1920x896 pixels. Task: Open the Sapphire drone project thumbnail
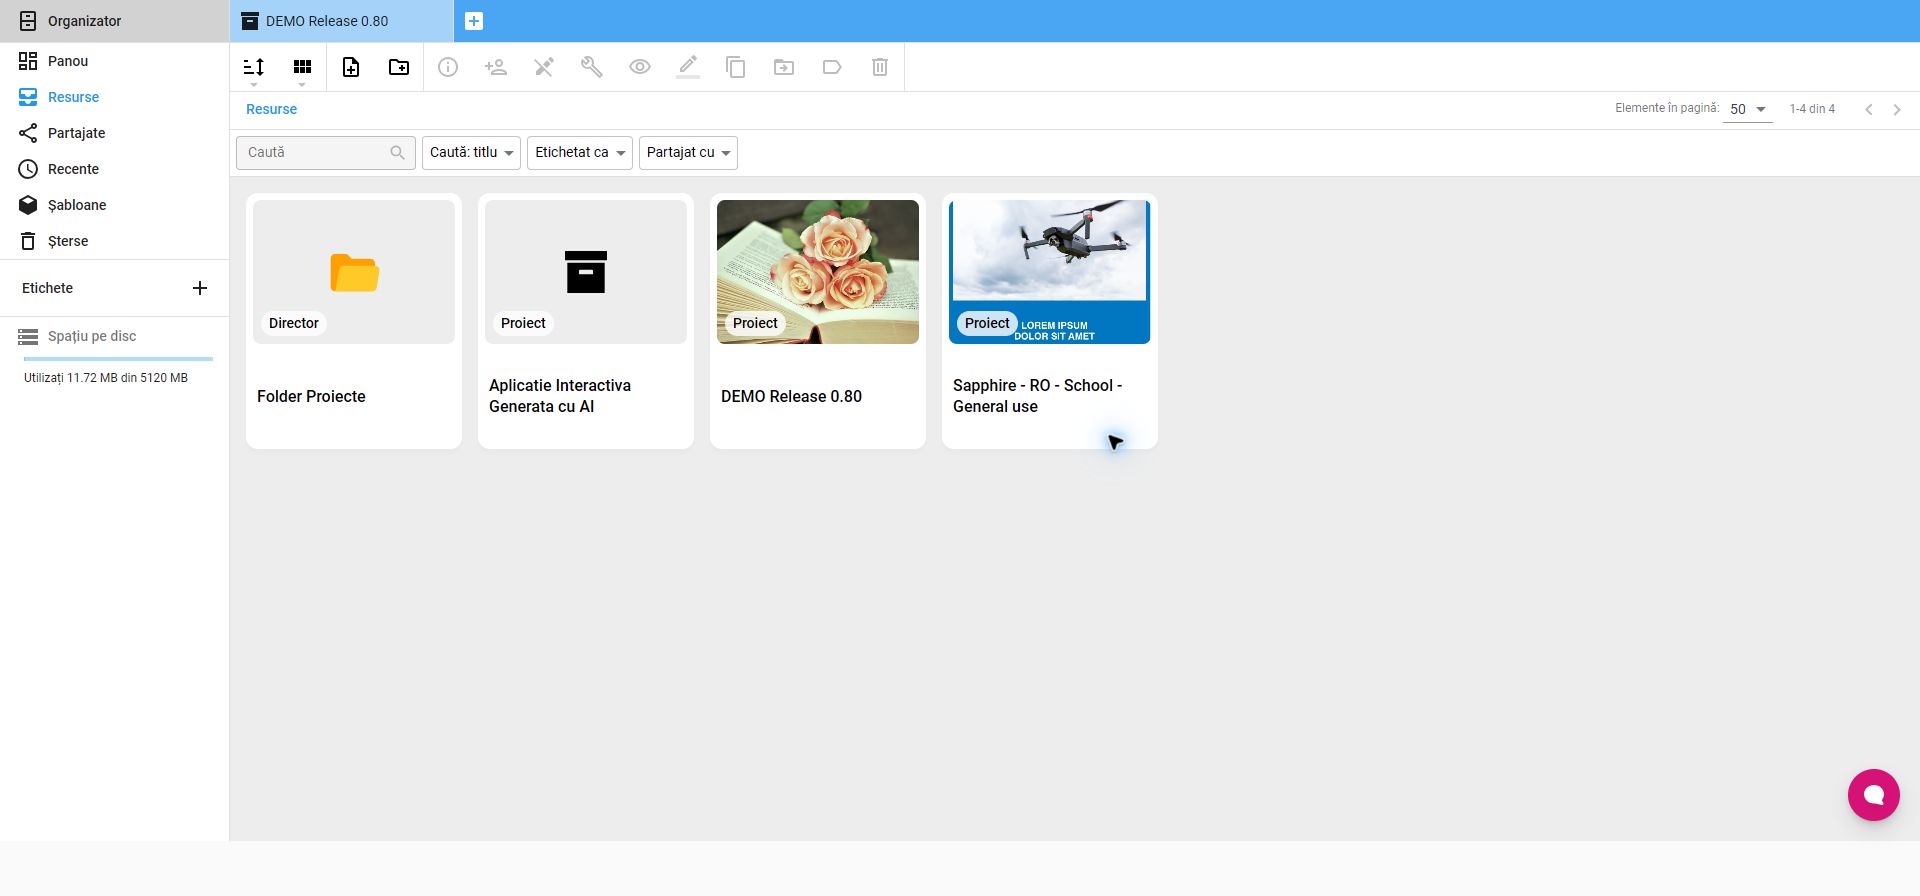click(x=1050, y=272)
